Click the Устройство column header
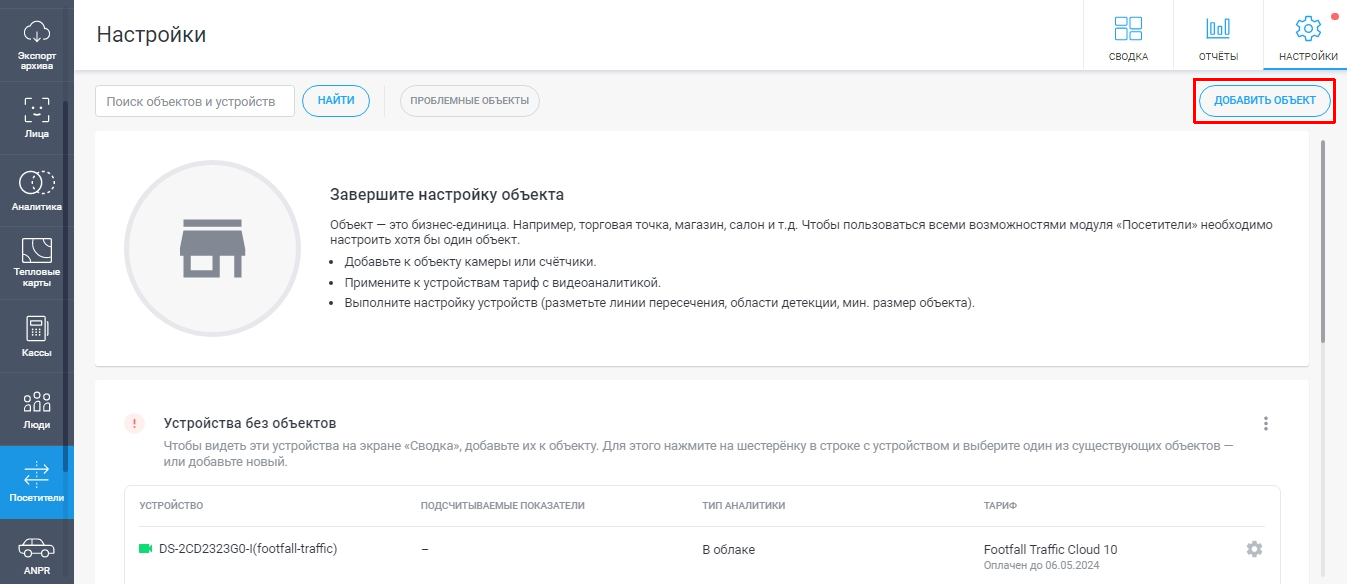 (x=171, y=506)
